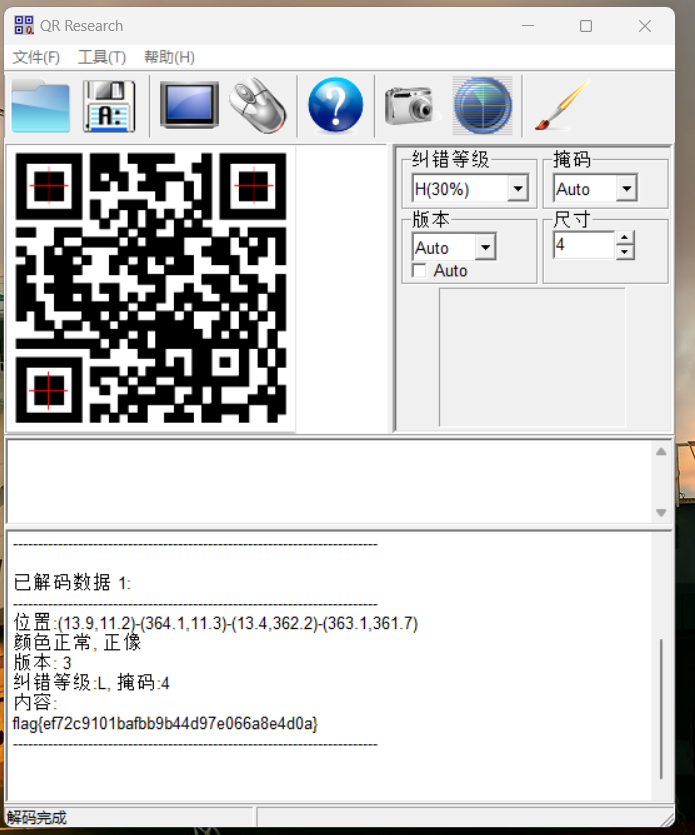Select the paintbrush tool icon
Viewport: 695px width, 835px height.
point(562,105)
